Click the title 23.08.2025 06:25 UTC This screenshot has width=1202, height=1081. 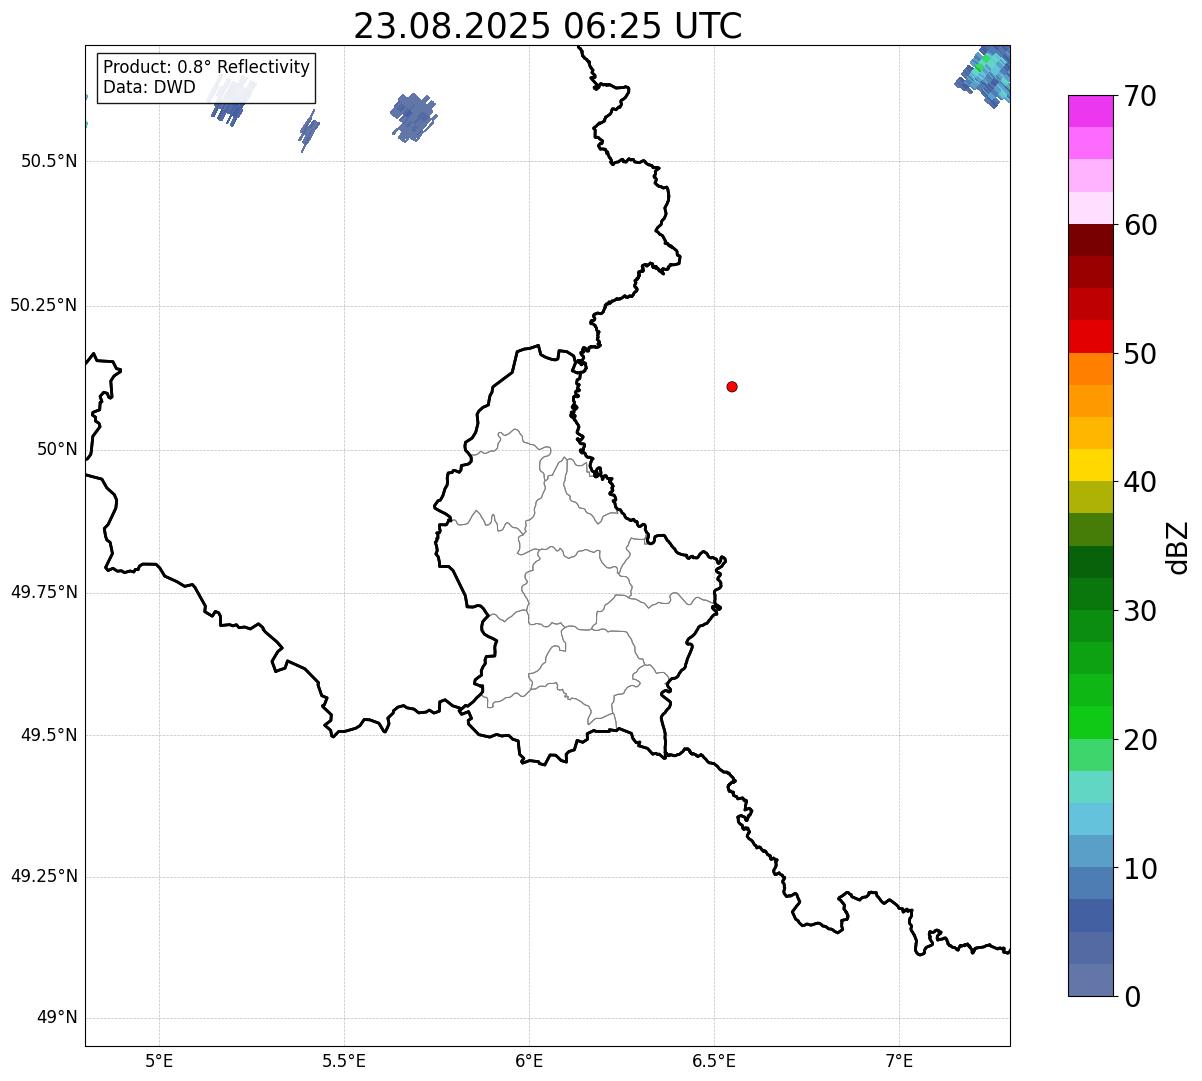click(548, 26)
